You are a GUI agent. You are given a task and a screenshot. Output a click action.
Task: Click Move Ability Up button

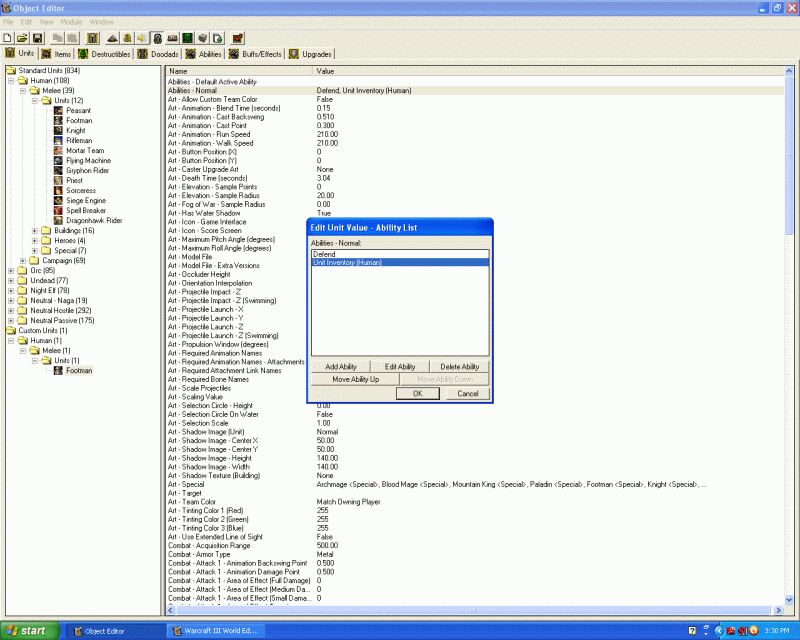click(355, 379)
